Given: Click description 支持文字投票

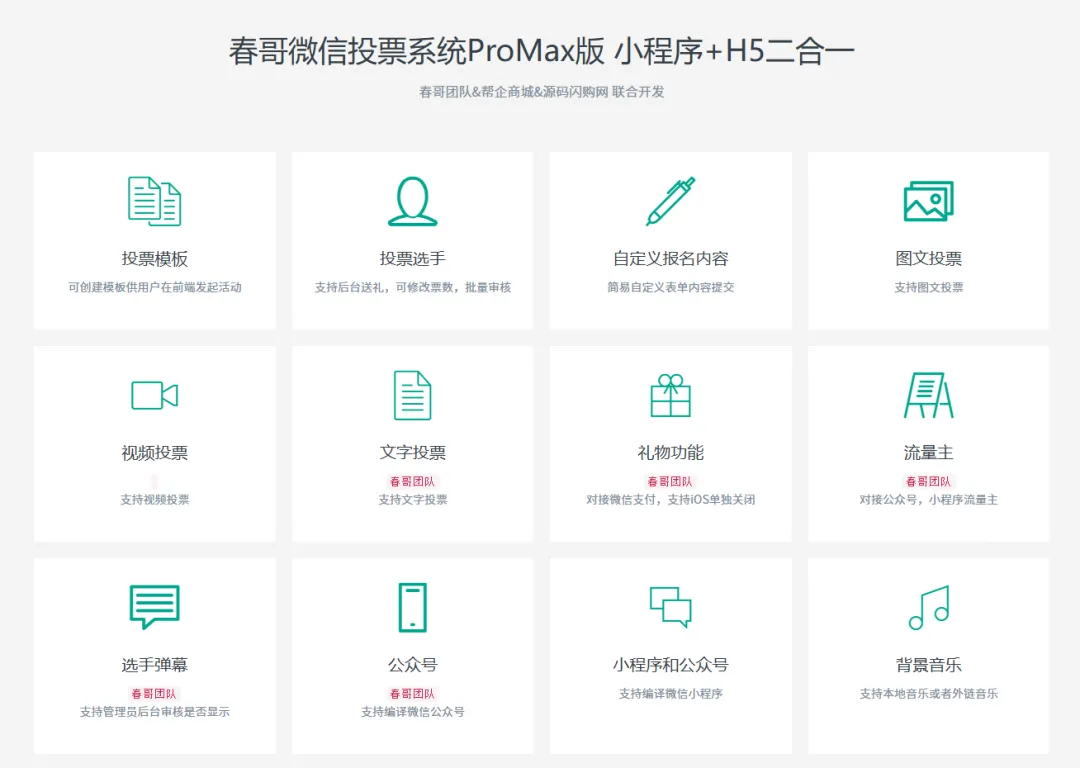Looking at the screenshot, I should [413, 499].
